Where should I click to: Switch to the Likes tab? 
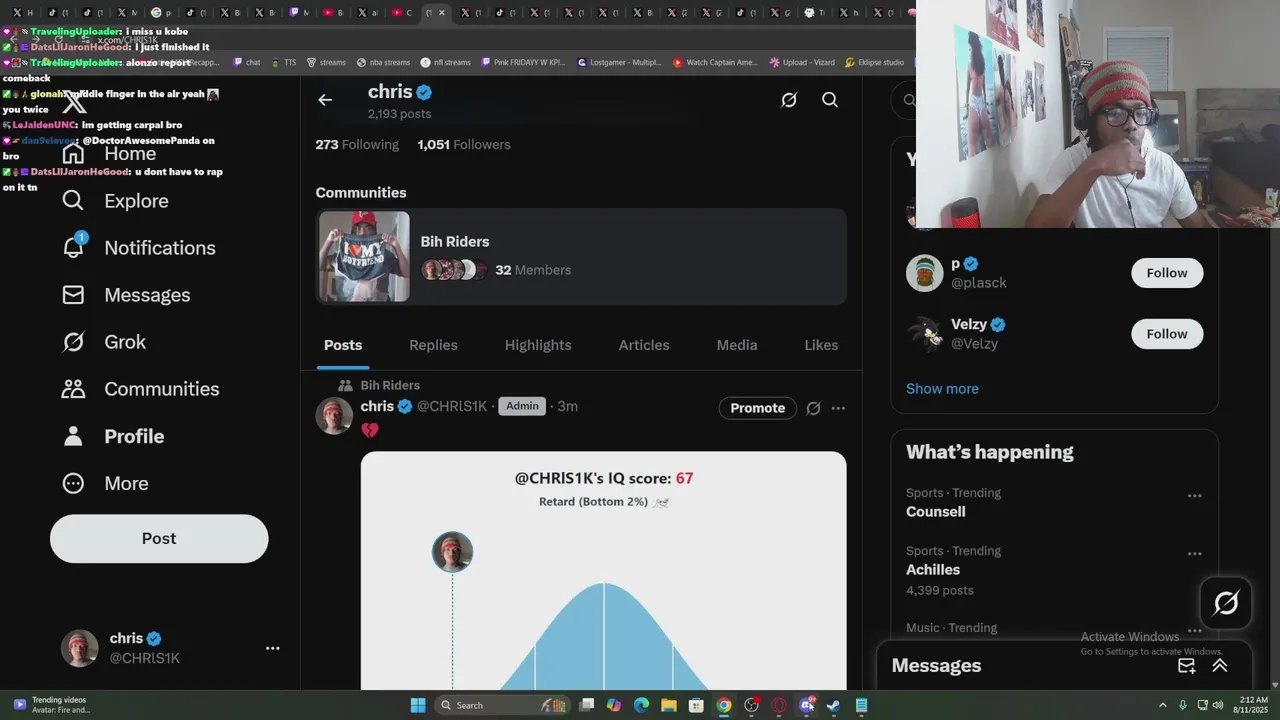pos(821,345)
